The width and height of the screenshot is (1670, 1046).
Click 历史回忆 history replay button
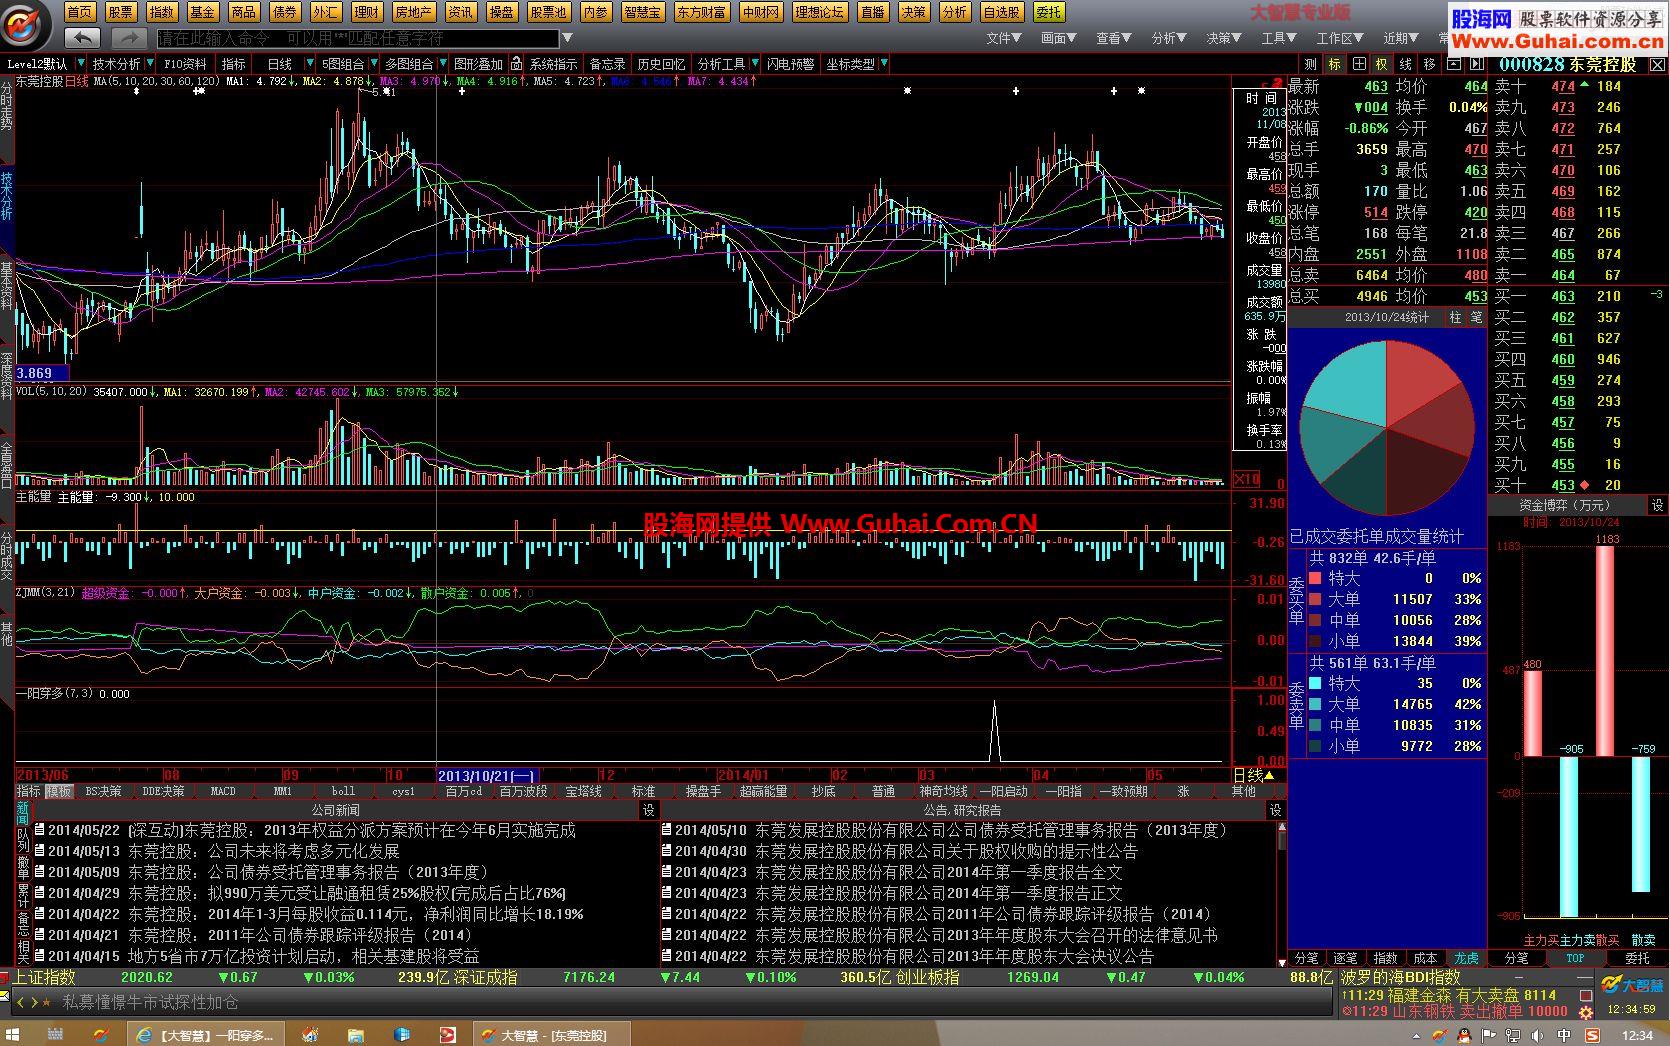coord(661,64)
